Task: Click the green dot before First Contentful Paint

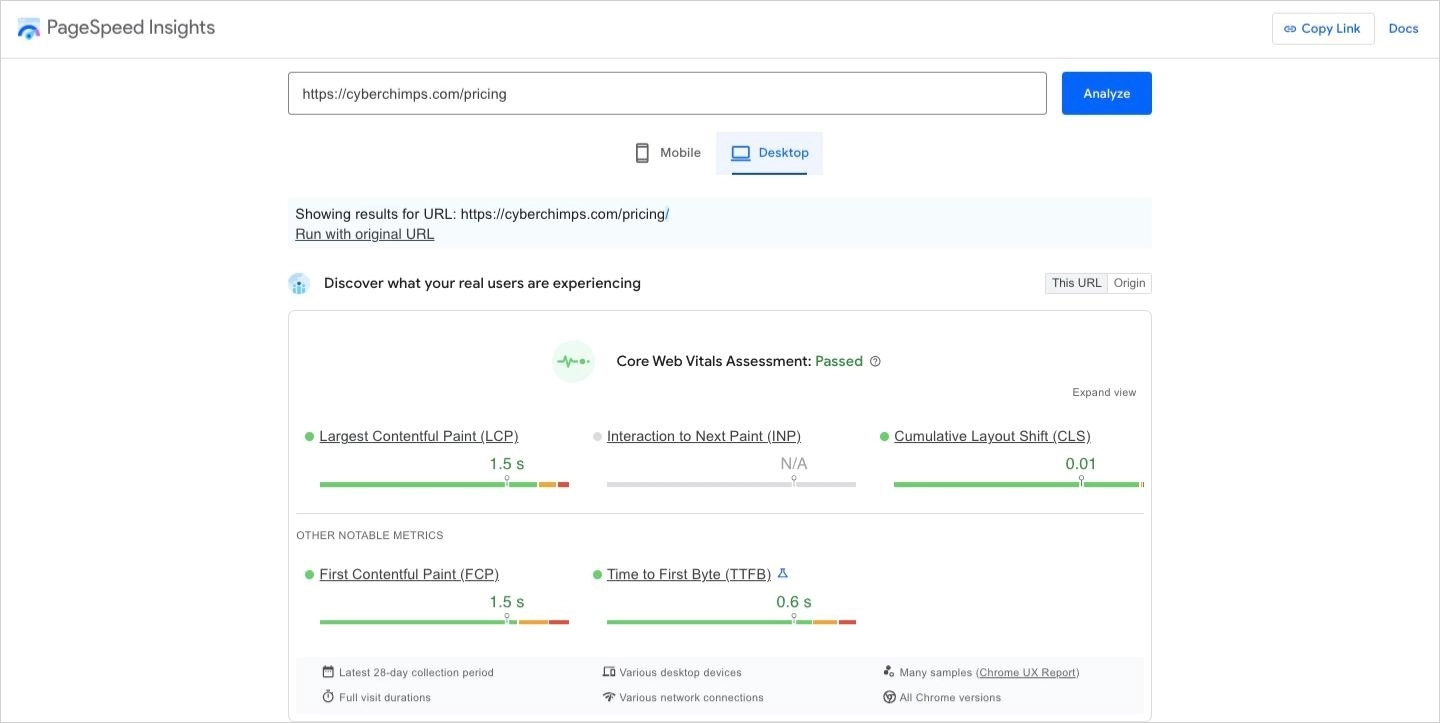Action: (x=310, y=575)
